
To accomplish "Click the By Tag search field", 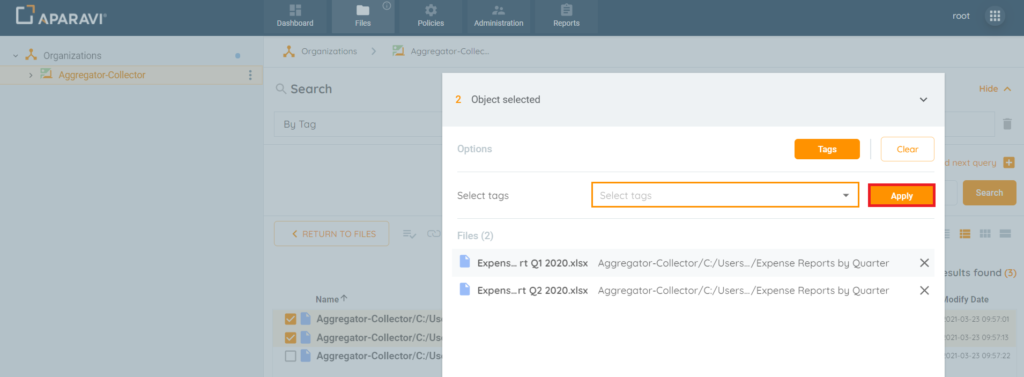I will click(x=358, y=124).
